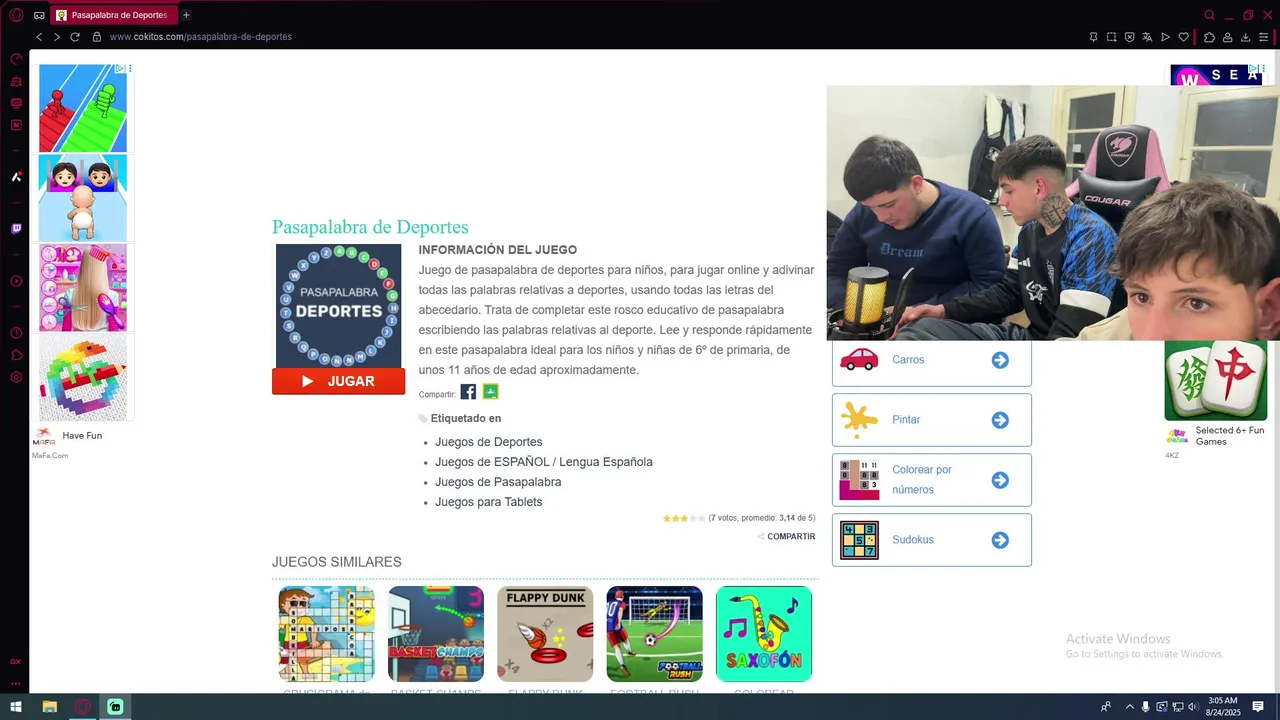Click Colorear por números arrow button
Image resolution: width=1280 pixels, height=720 pixels.
1000,480
